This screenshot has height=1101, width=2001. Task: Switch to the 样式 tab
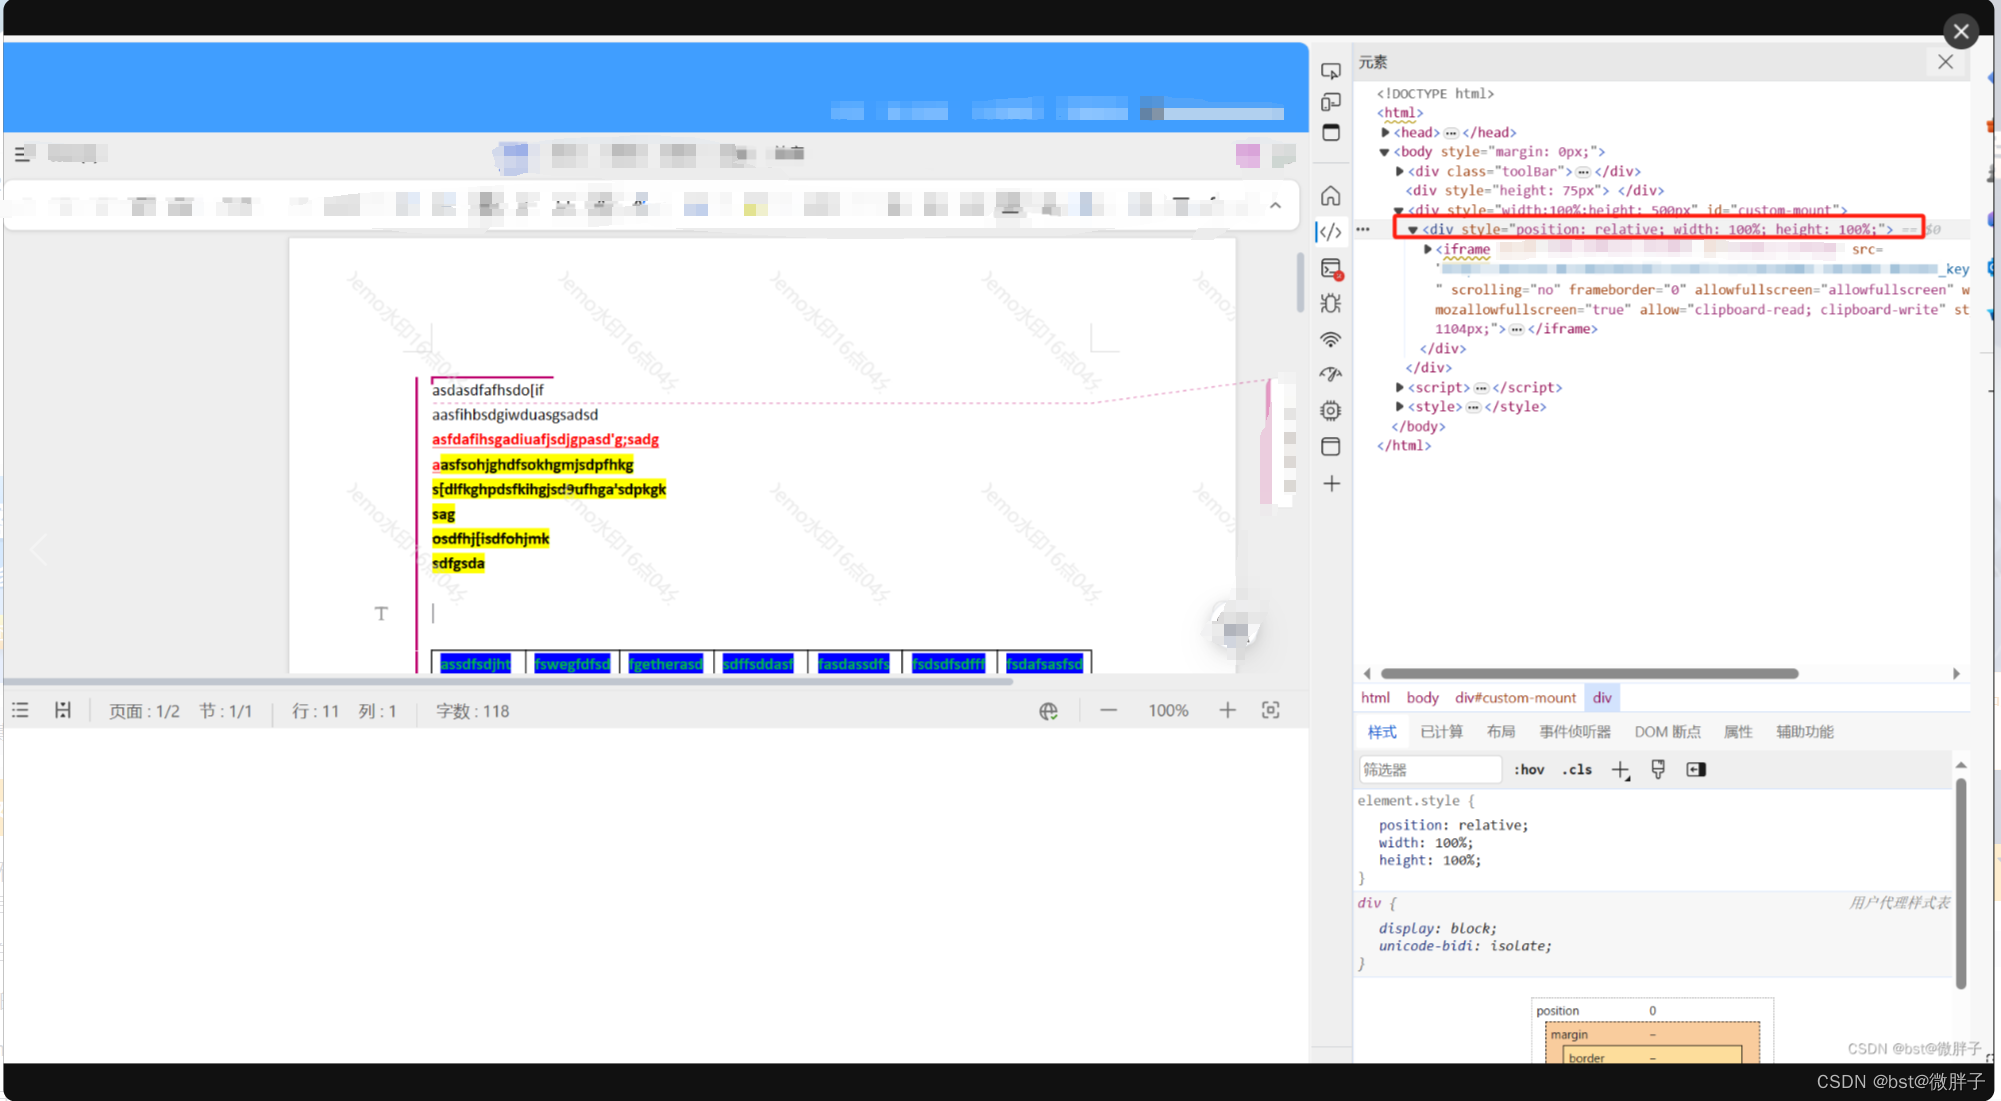click(1382, 732)
